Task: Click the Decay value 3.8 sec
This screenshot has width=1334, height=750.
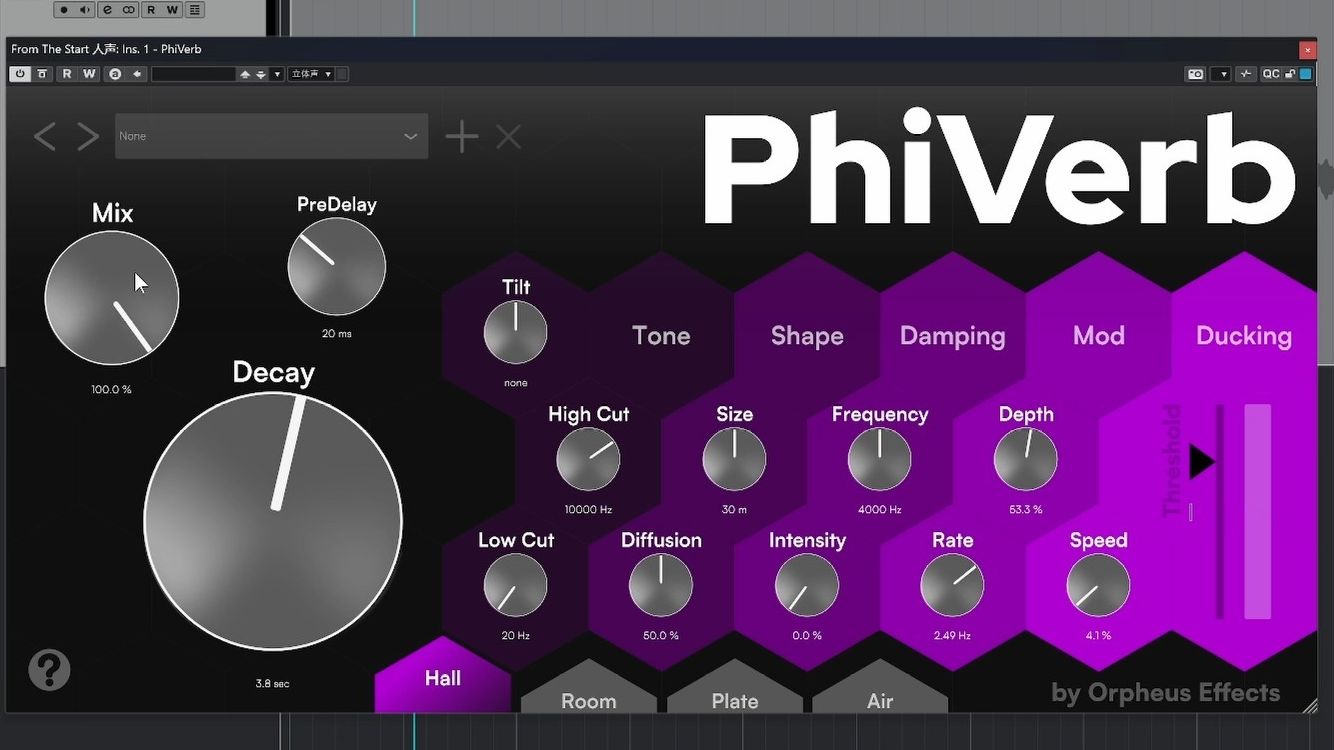Action: coord(272,683)
